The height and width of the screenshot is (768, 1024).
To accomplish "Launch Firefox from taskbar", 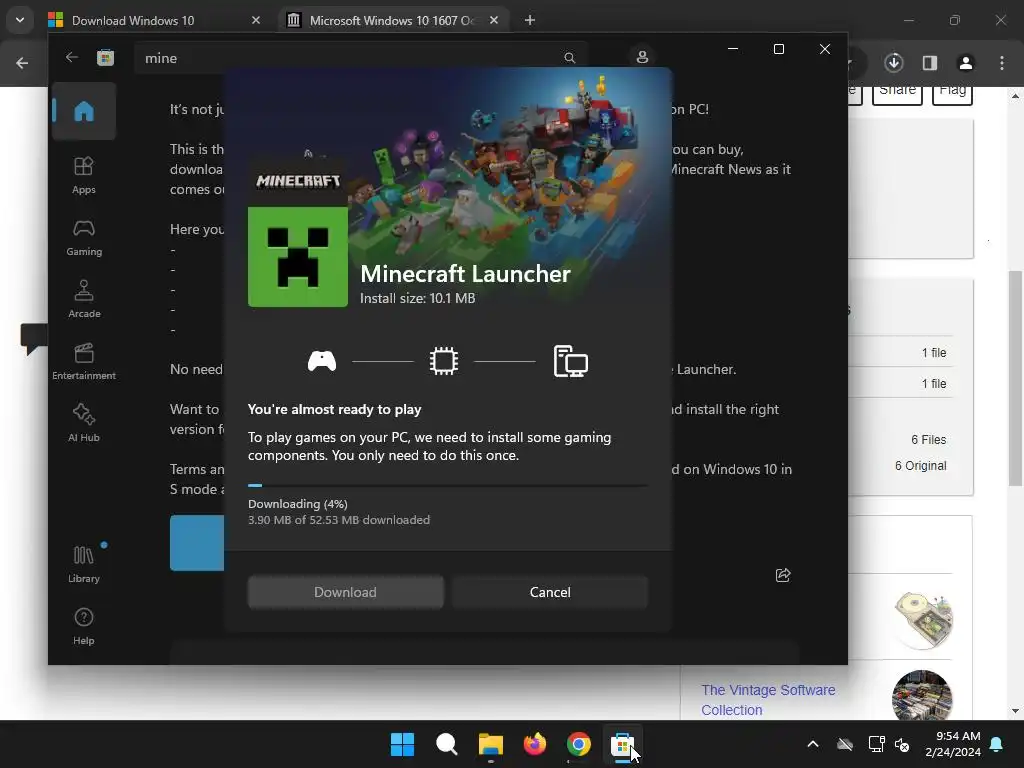I will (535, 744).
